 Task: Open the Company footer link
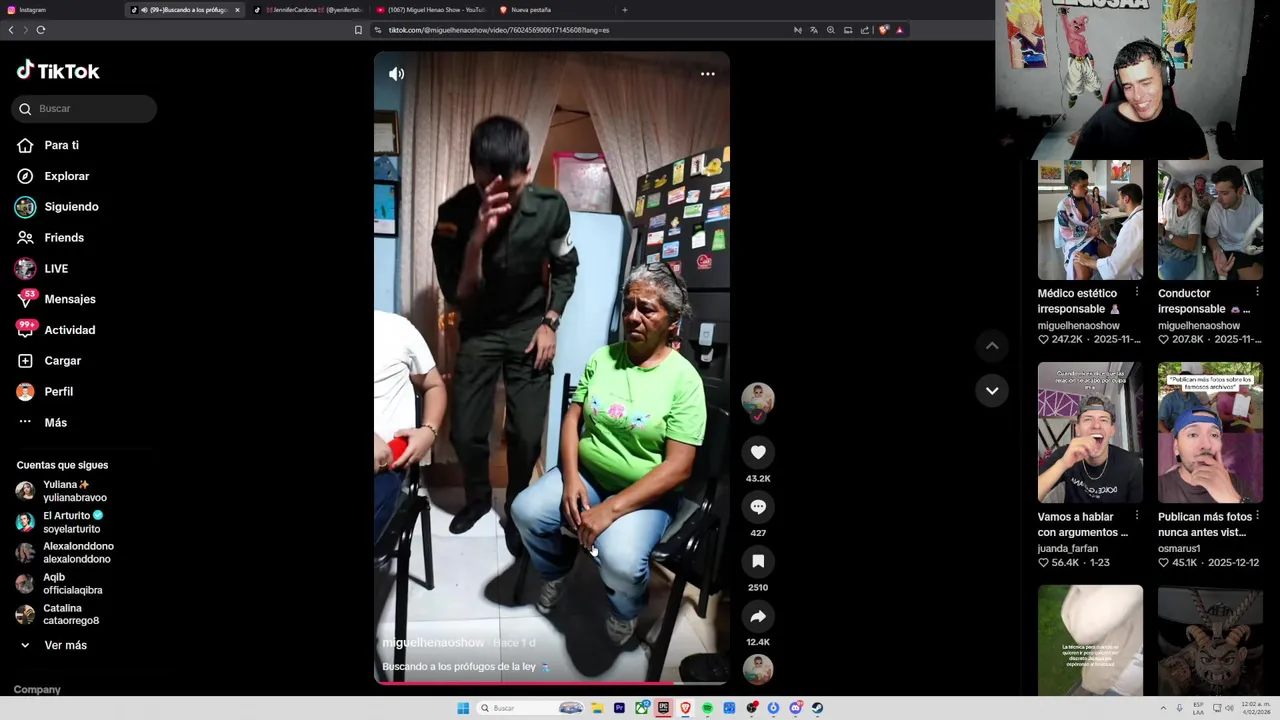tap(37, 690)
